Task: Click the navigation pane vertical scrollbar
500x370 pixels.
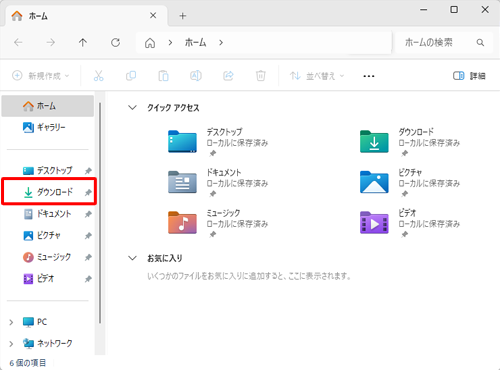Action: pos(100,213)
